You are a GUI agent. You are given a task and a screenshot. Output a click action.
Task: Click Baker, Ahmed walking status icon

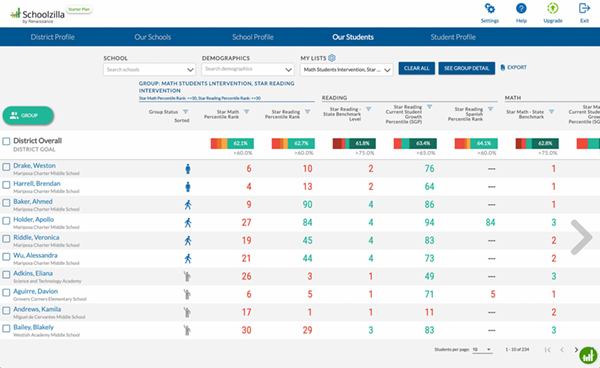click(x=188, y=205)
